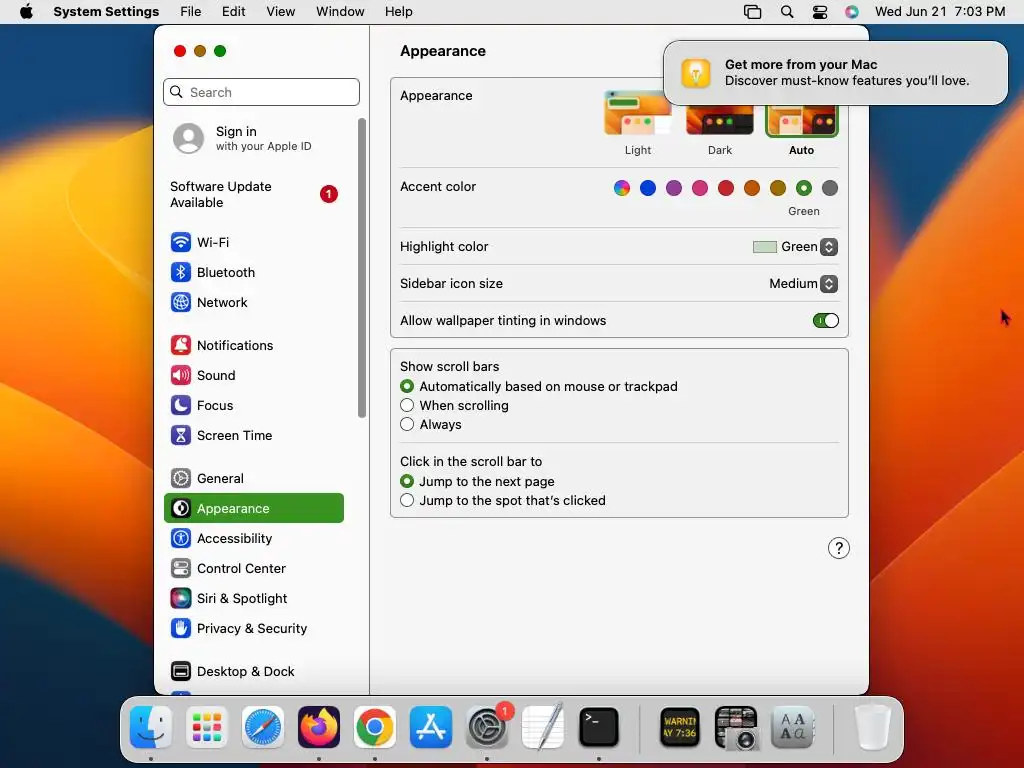Image resolution: width=1024 pixels, height=768 pixels.
Task: Open Terminal from the Dock
Action: click(x=599, y=727)
